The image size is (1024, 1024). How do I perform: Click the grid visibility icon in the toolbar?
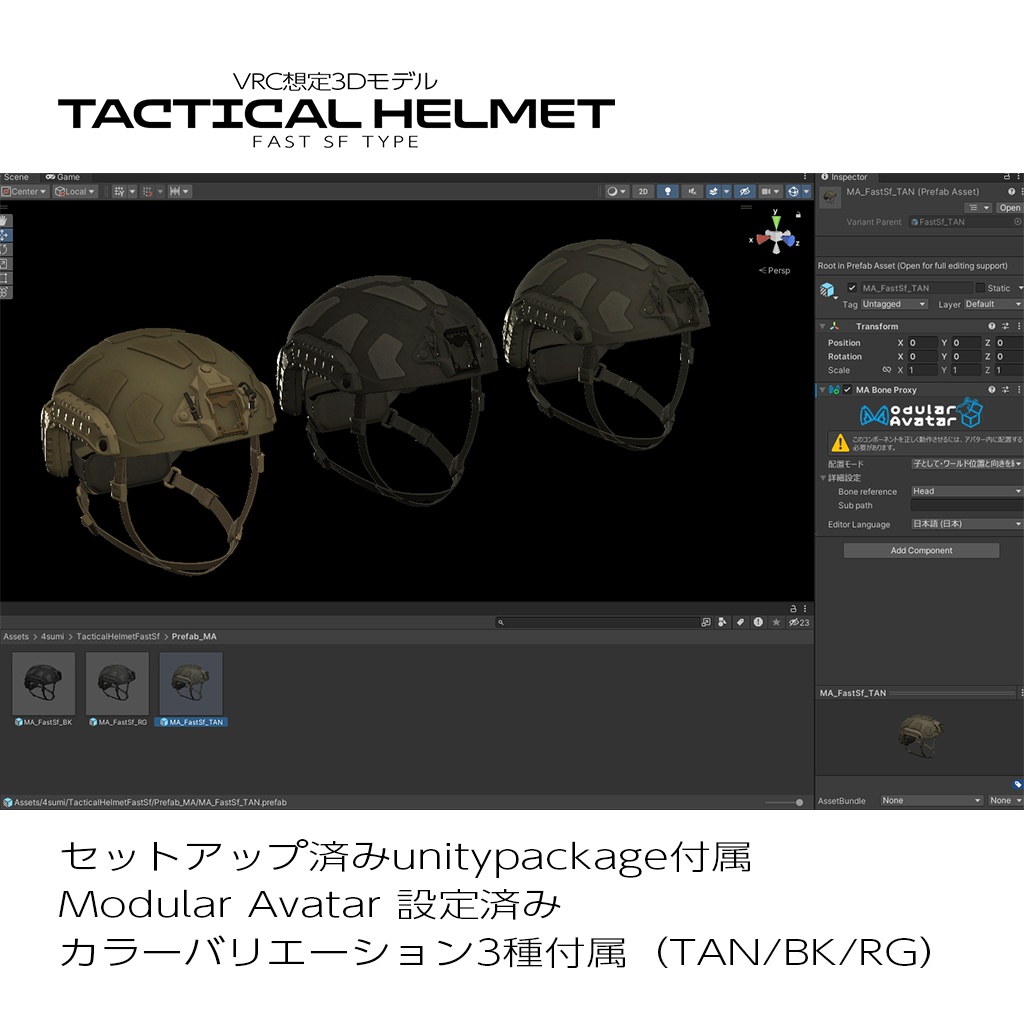[x=118, y=190]
